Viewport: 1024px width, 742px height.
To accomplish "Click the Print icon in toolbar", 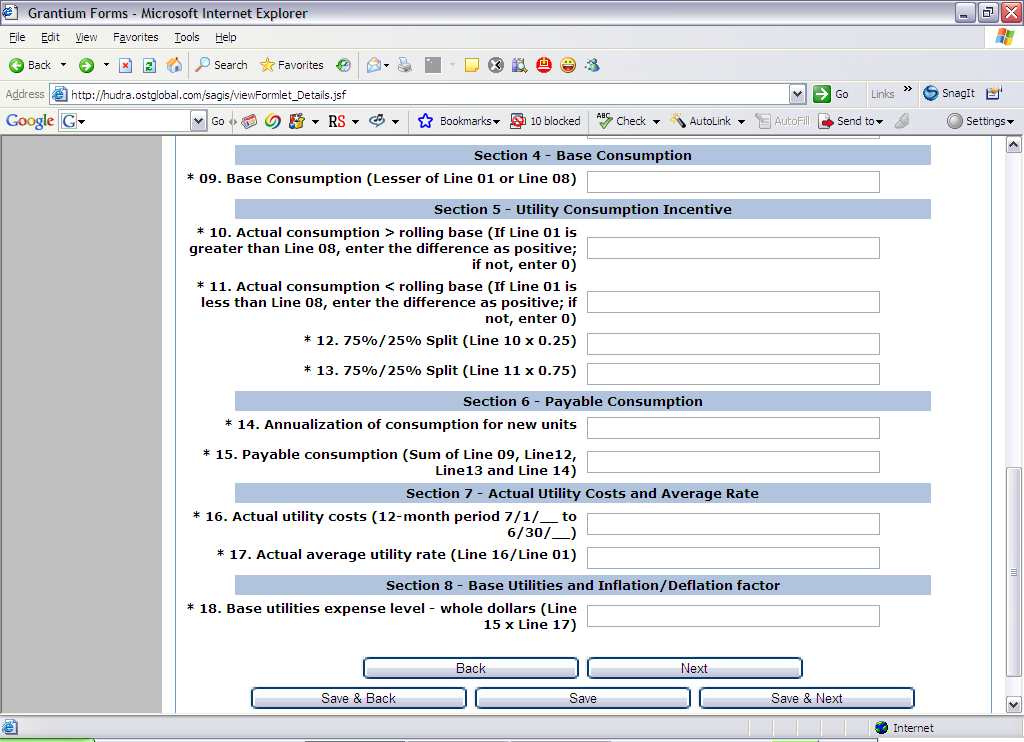I will click(404, 65).
